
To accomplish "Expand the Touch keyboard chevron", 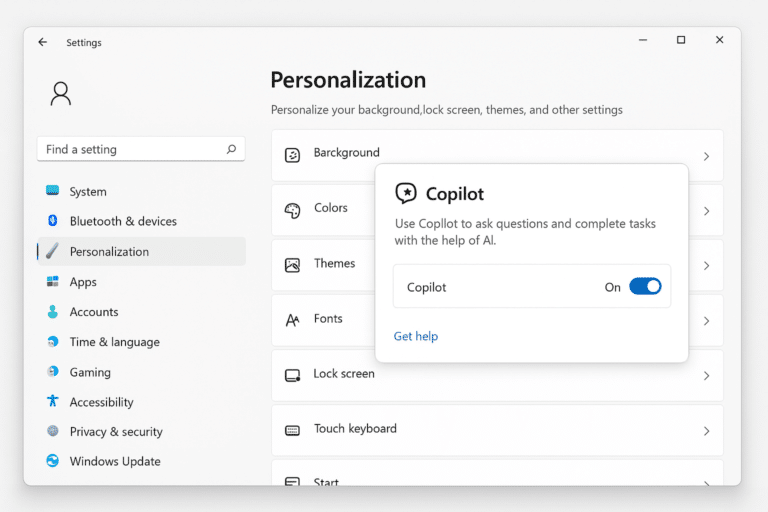I will tap(706, 431).
